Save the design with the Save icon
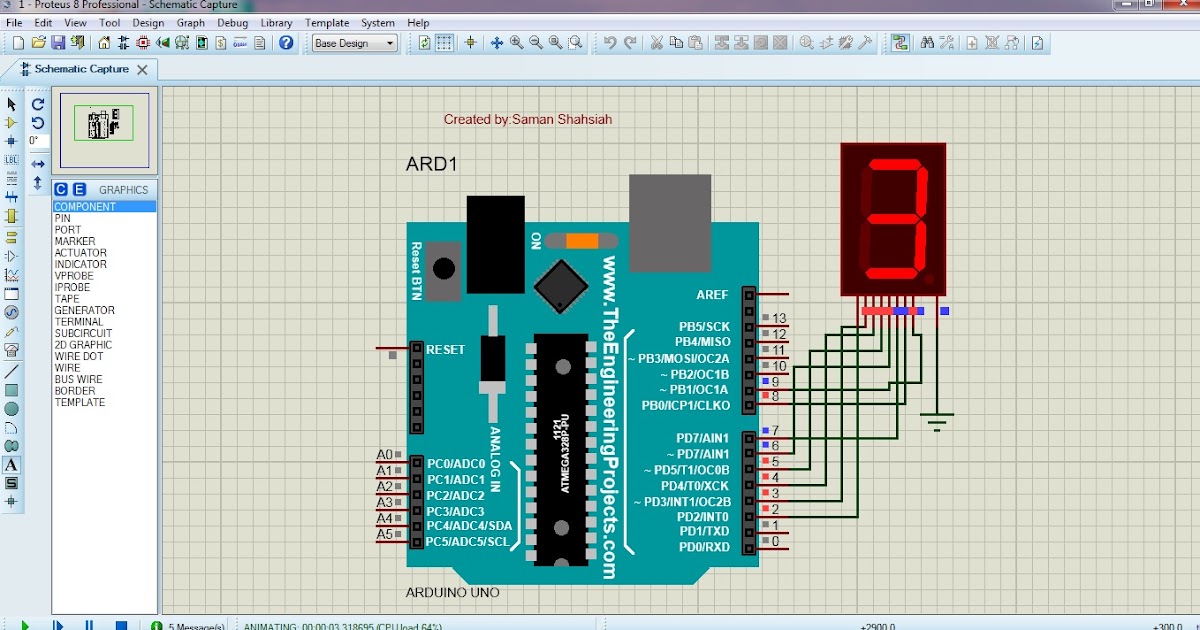 coord(59,43)
